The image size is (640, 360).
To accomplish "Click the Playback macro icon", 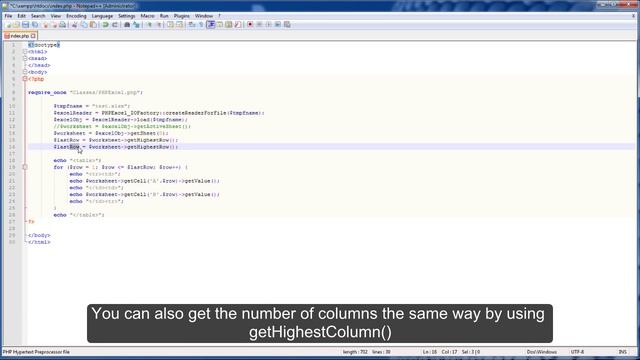I will [x=269, y=24].
